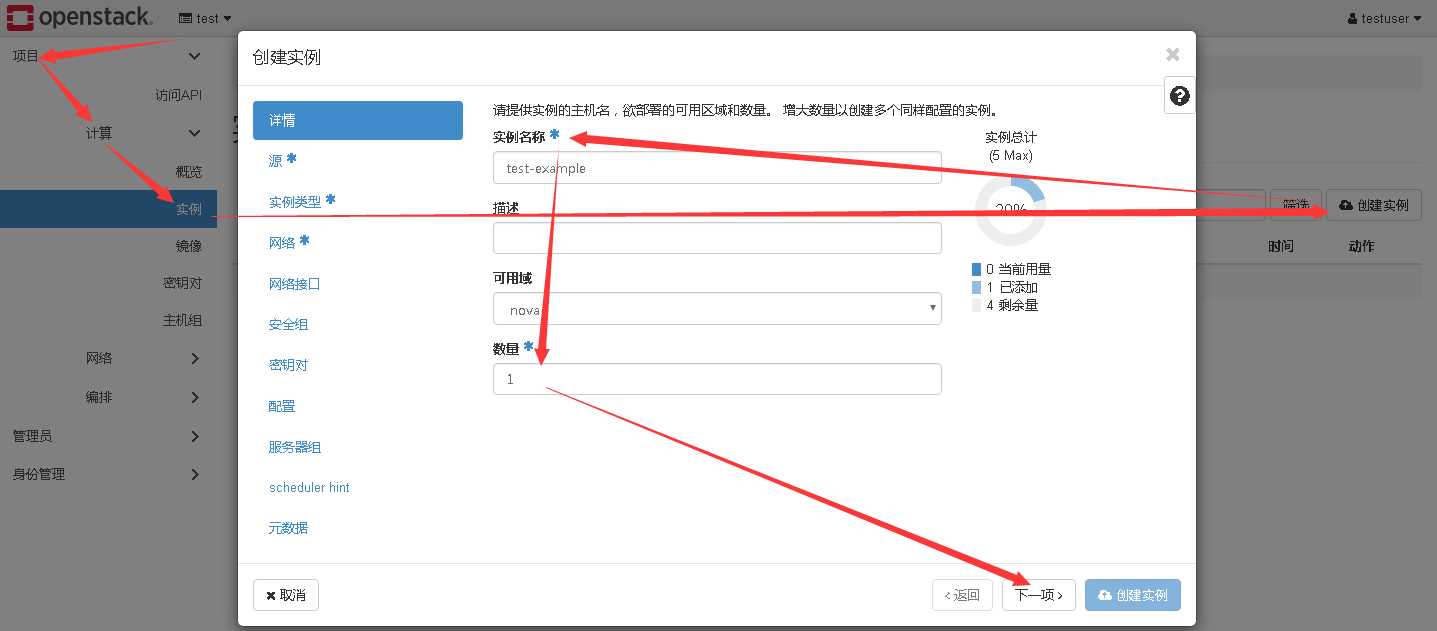Cancel the wizard with the 取消 button
This screenshot has width=1437, height=631.
click(x=285, y=594)
